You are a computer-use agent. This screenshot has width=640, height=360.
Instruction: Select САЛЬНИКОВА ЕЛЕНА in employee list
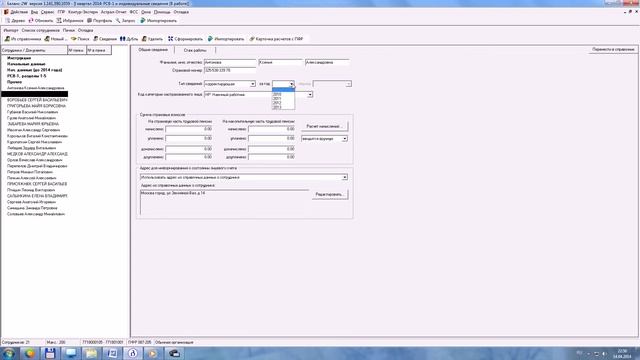[37, 196]
